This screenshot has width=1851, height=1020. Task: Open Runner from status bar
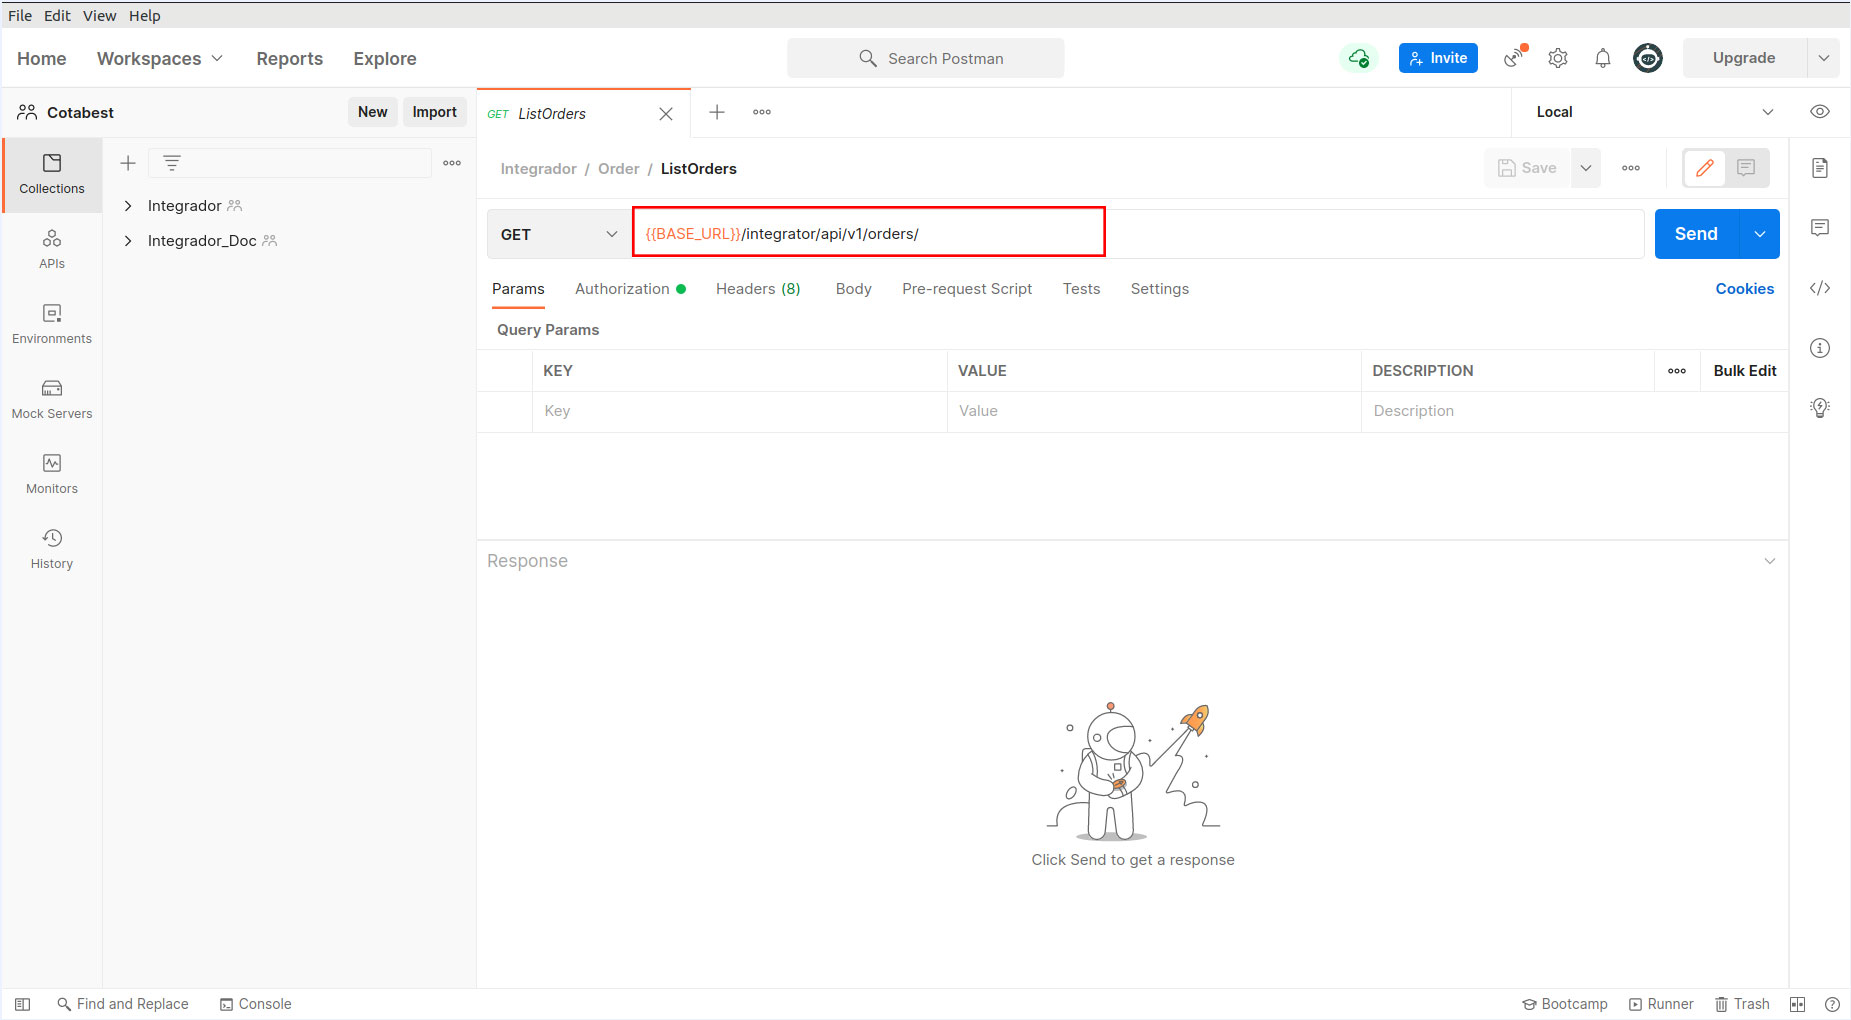pos(1661,1004)
